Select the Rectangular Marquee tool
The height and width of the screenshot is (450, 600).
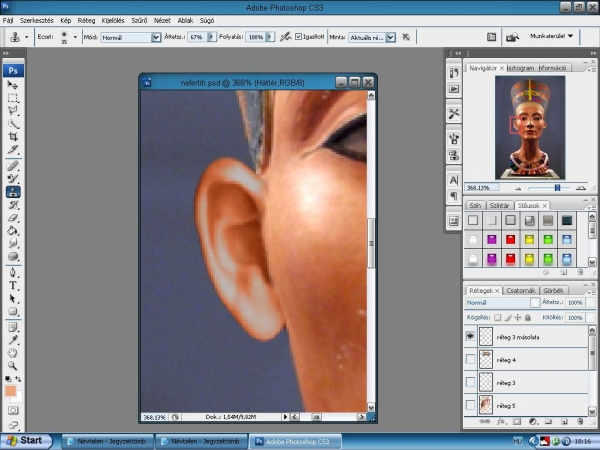13,98
